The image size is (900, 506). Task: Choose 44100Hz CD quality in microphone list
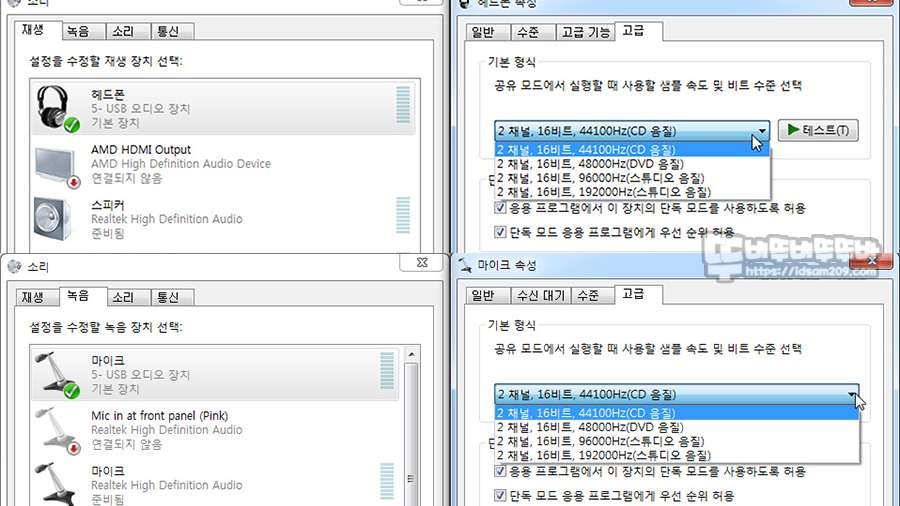677,413
